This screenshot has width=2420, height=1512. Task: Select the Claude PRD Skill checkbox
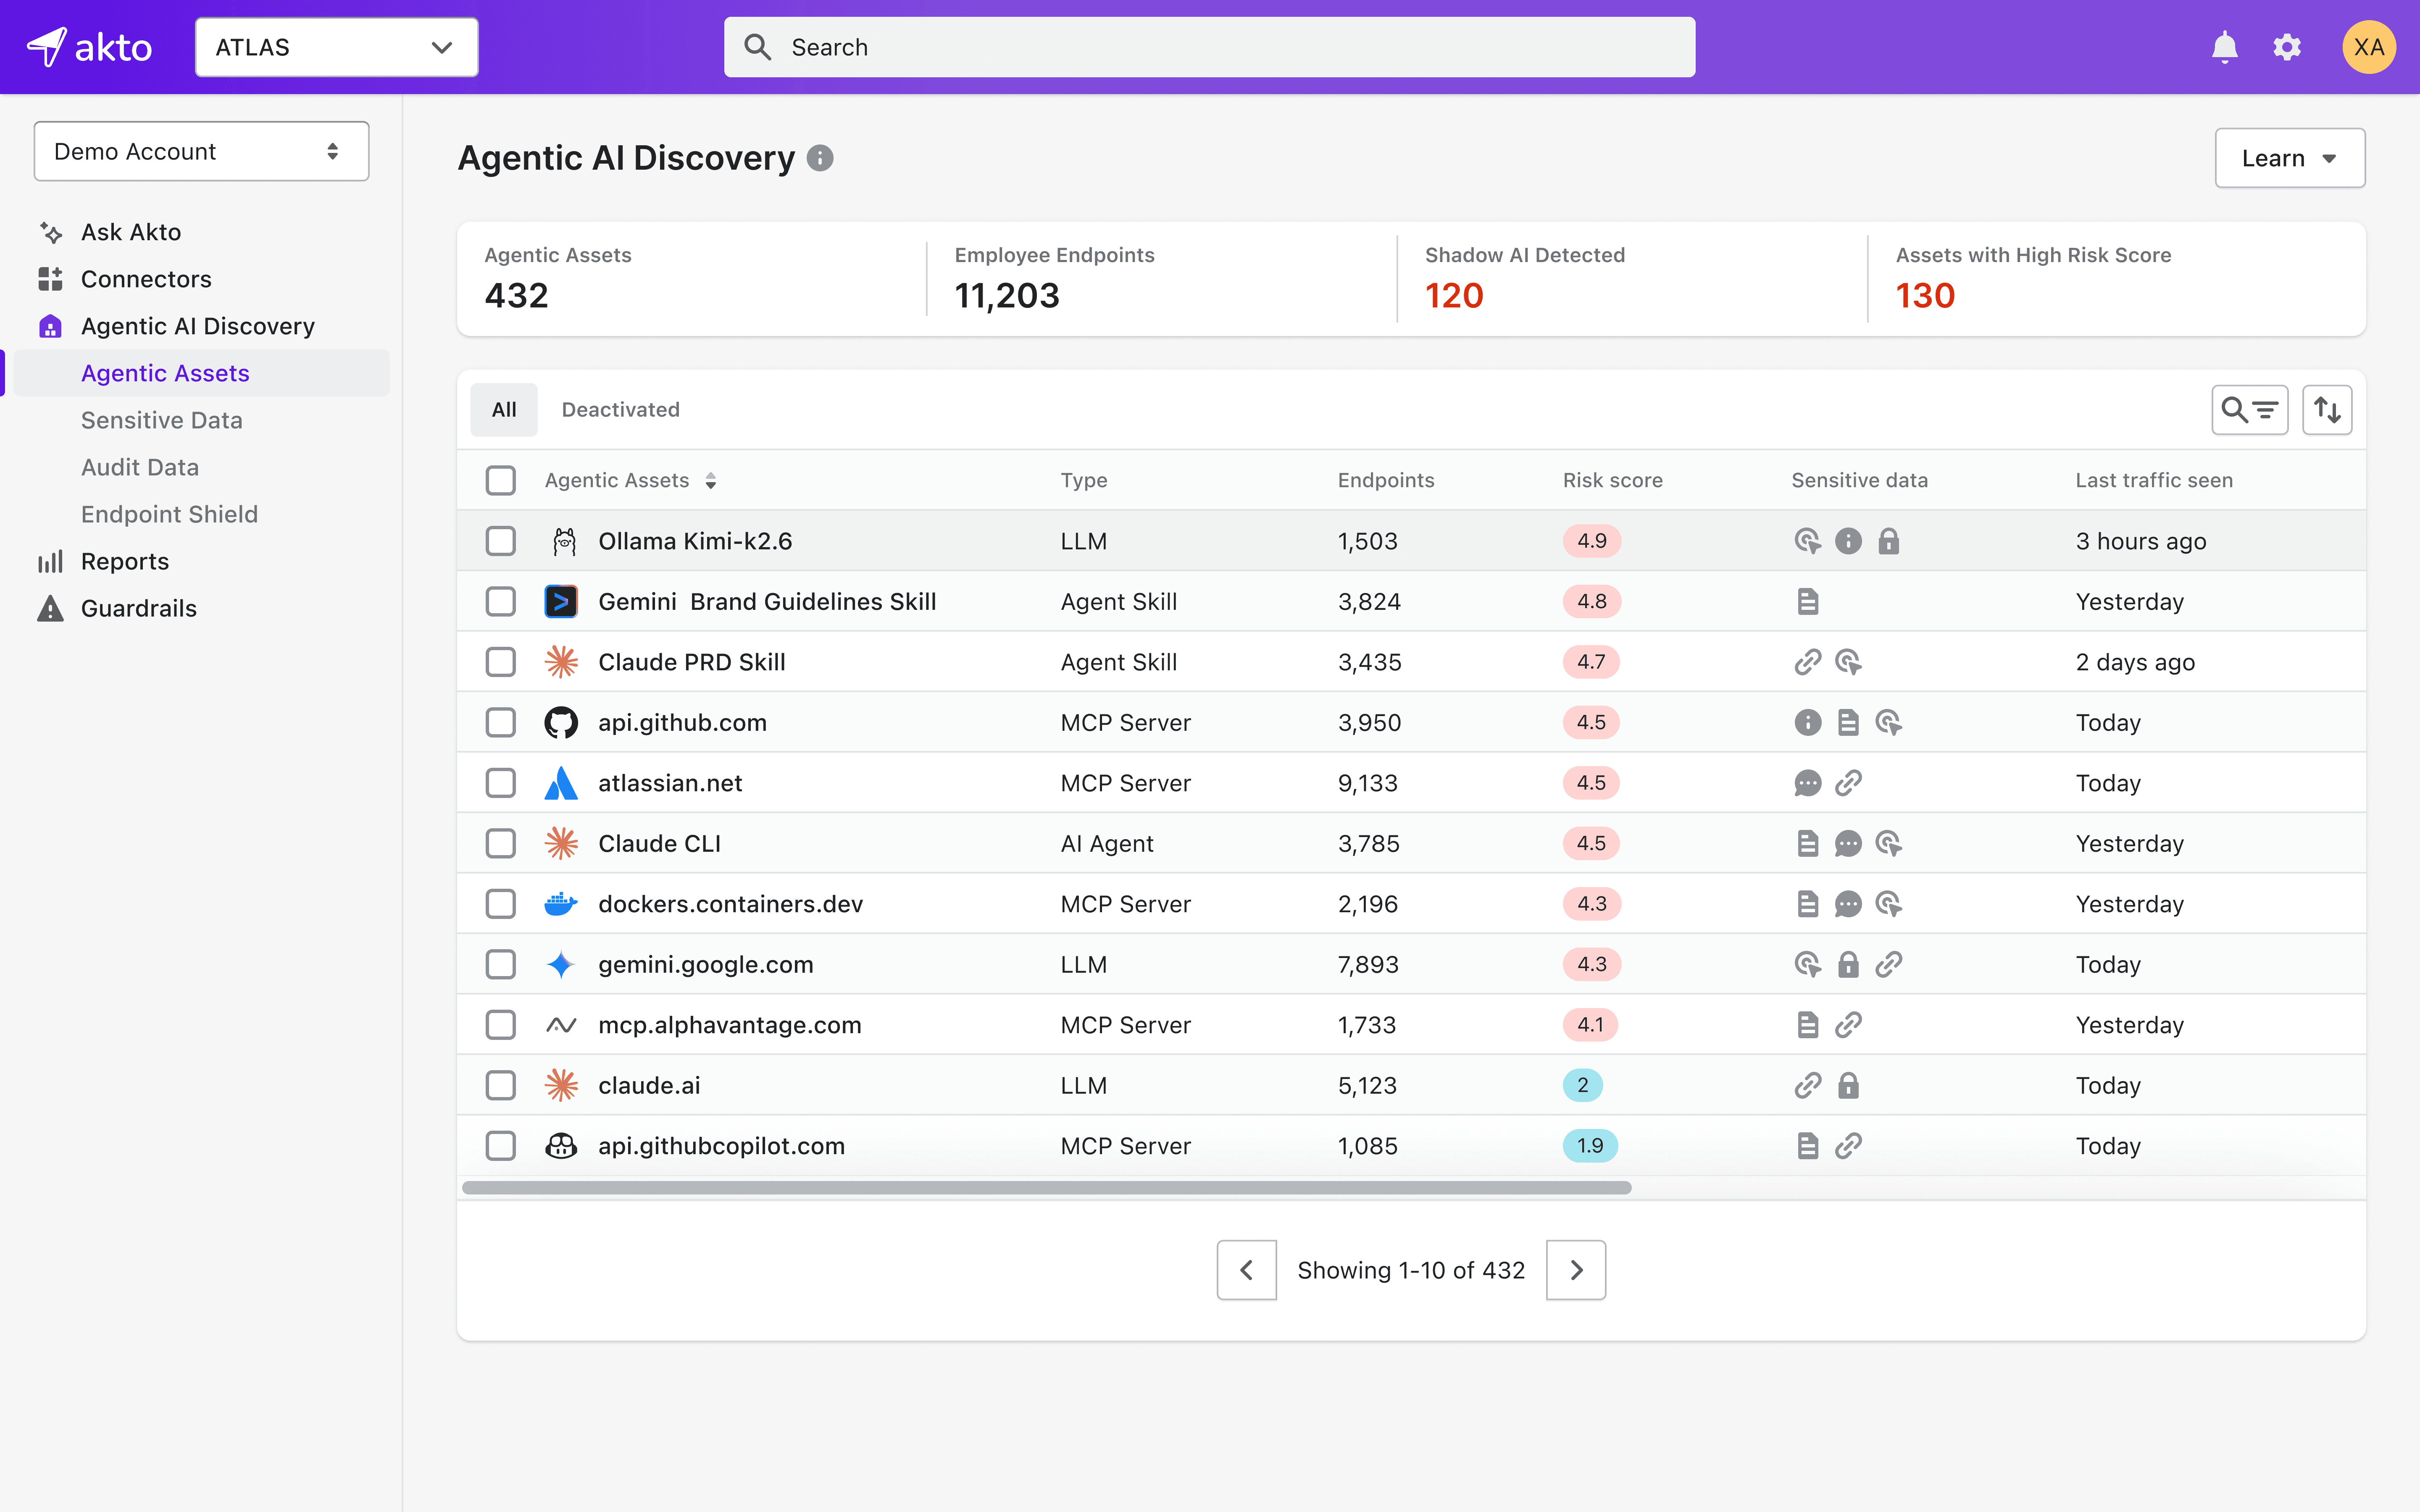(x=500, y=662)
